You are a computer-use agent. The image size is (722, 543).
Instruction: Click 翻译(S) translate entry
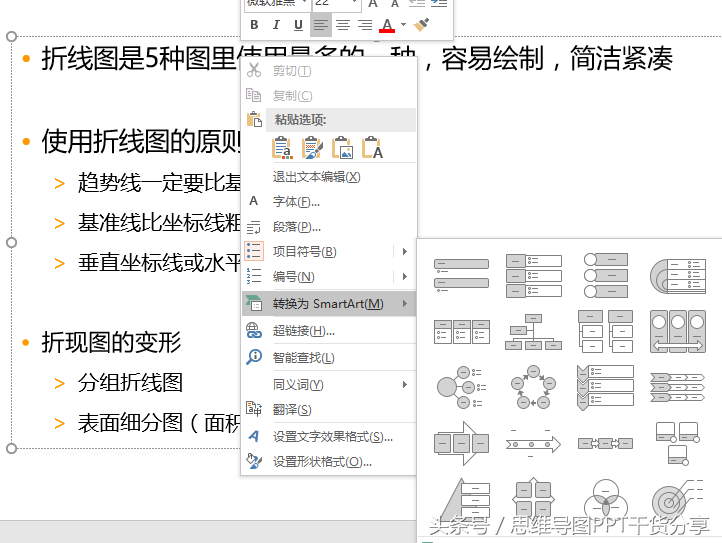329,409
